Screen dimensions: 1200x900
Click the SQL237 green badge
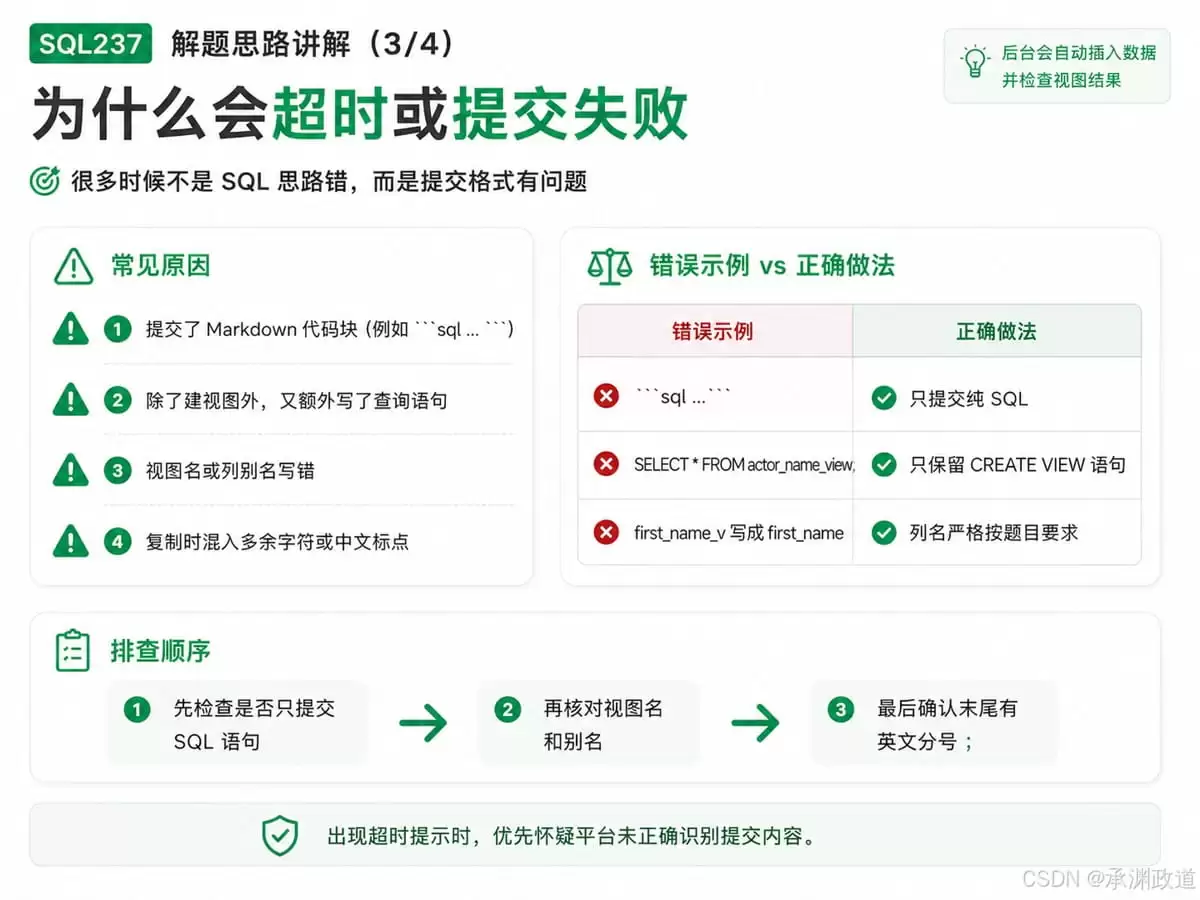[x=91, y=44]
